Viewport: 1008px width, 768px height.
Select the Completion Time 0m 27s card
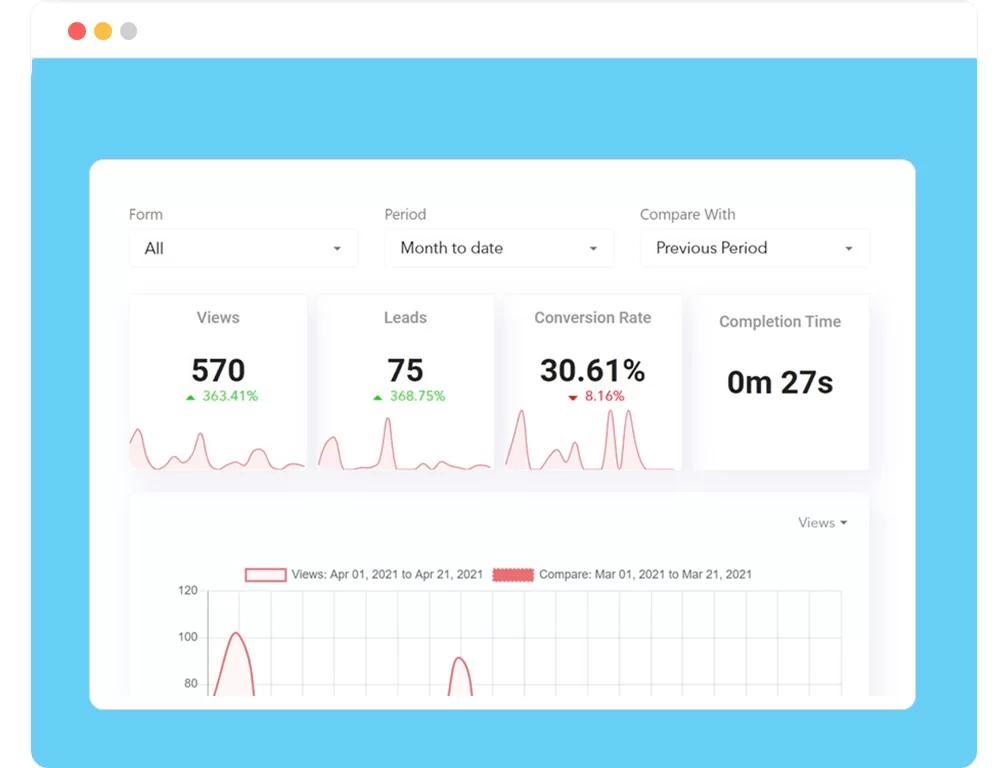point(780,382)
